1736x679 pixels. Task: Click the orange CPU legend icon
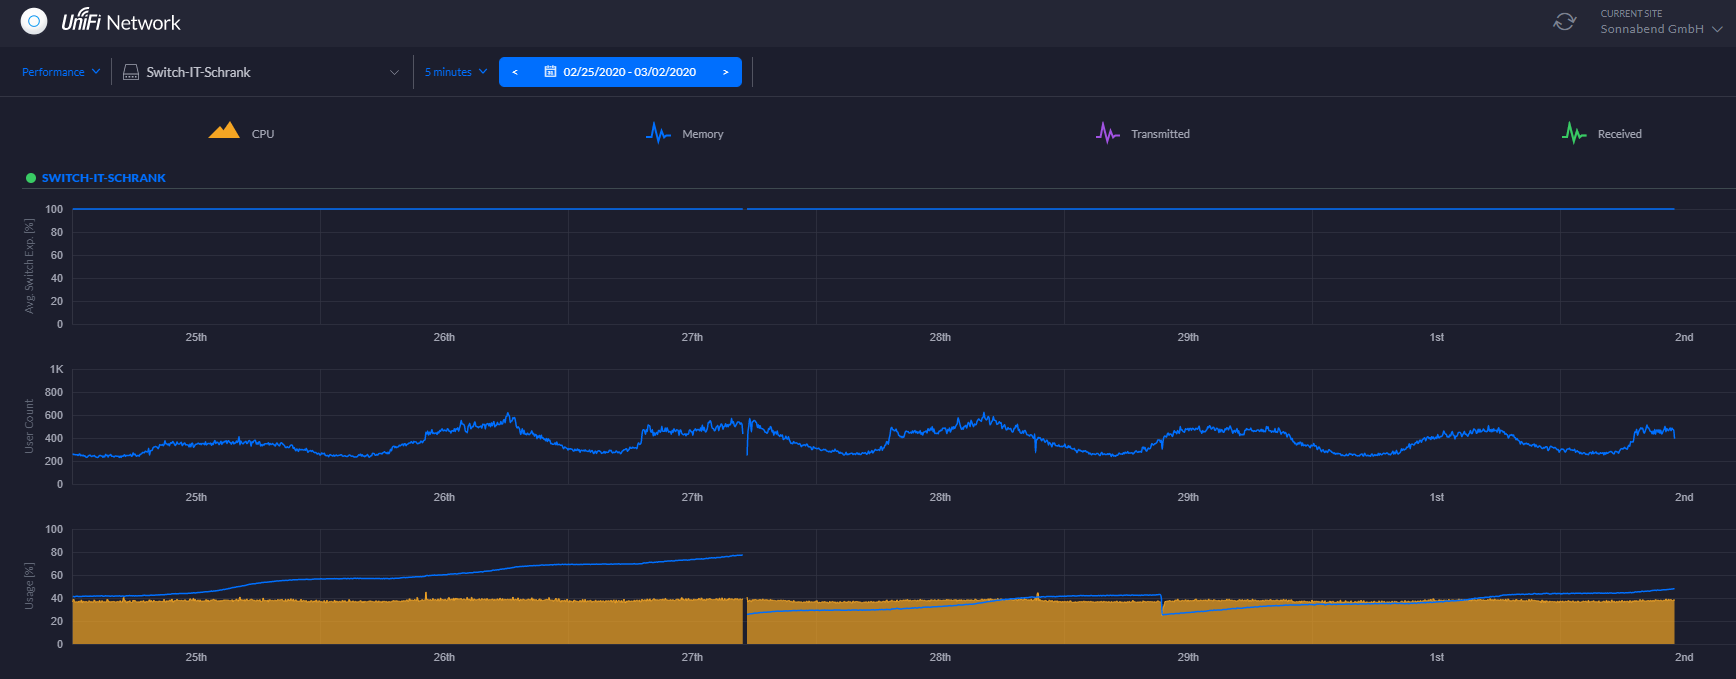pyautogui.click(x=223, y=131)
